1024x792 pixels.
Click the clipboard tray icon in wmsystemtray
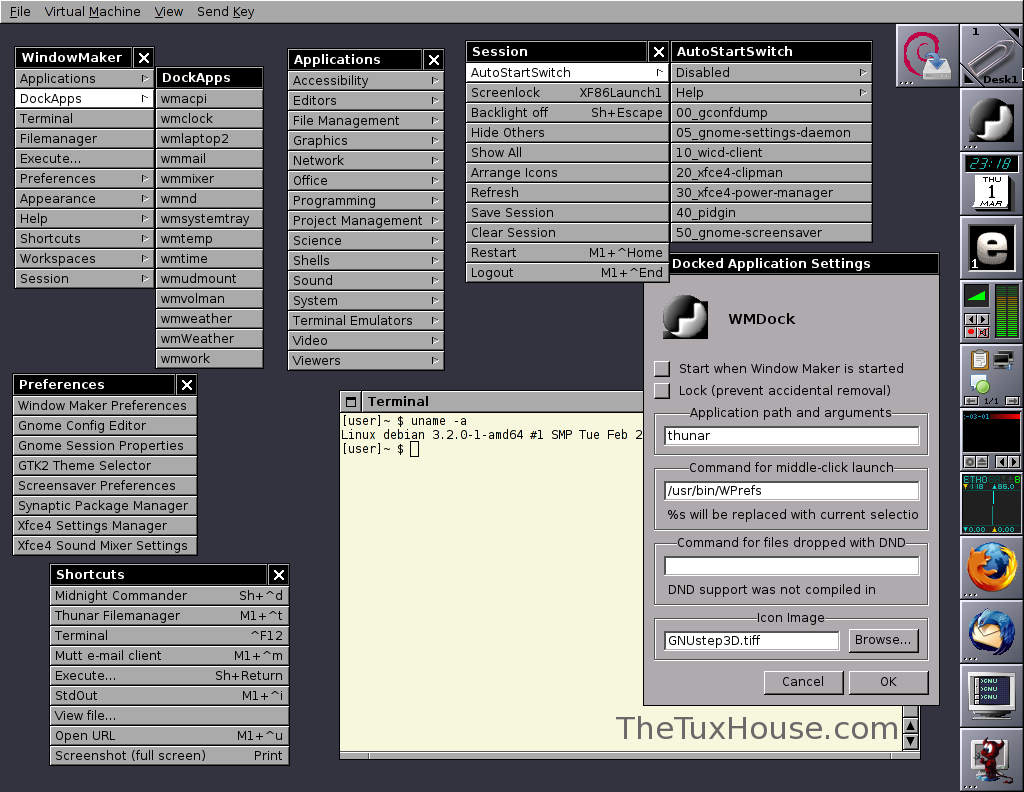[979, 360]
